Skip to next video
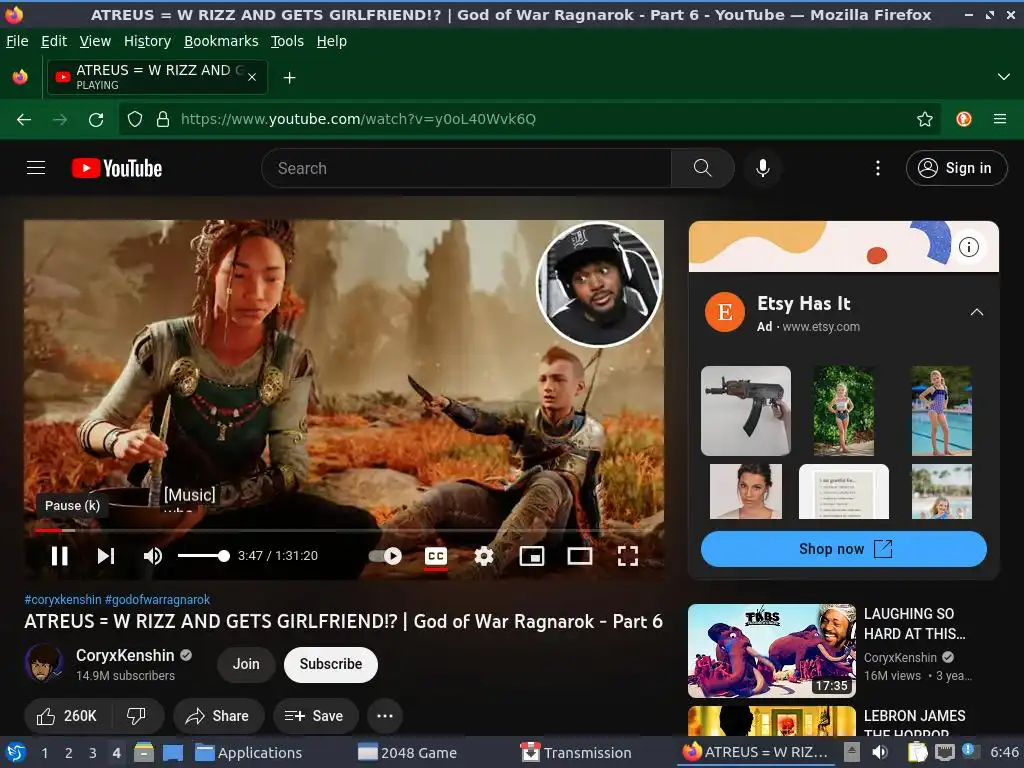The image size is (1024, 768). (x=106, y=556)
